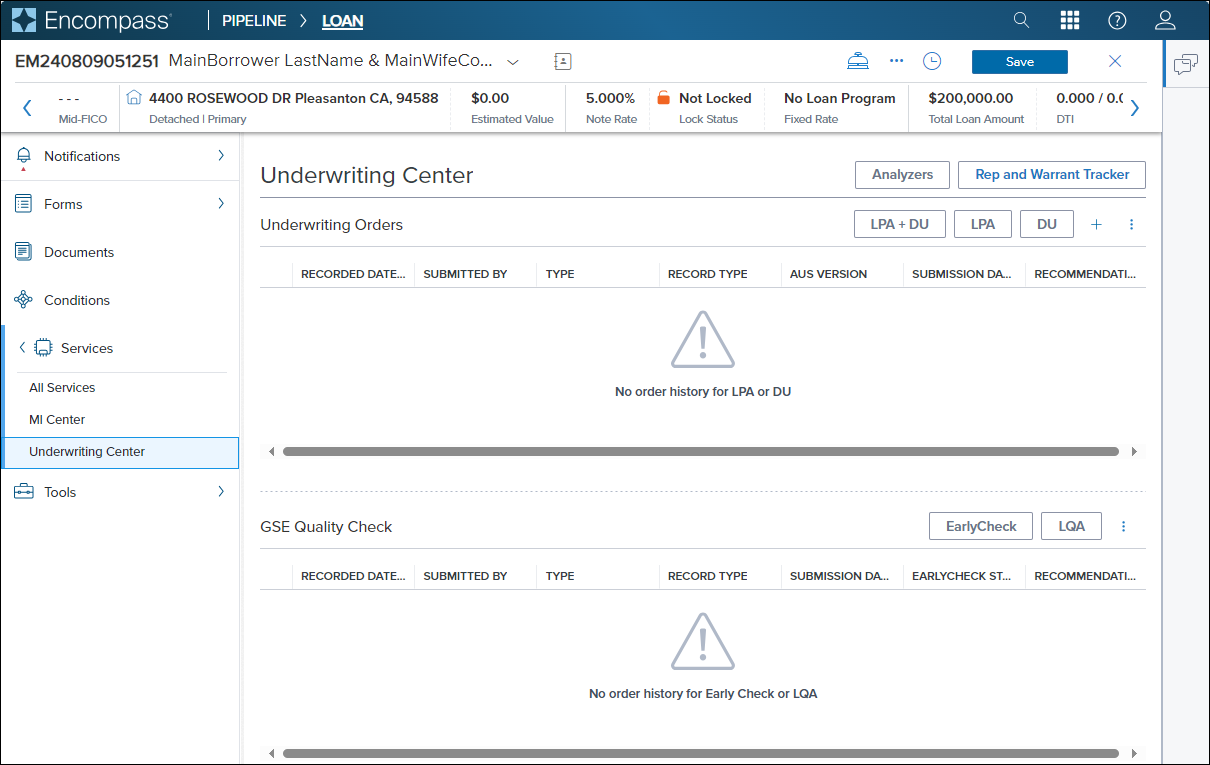Open the apps grid icon
The height and width of the screenshot is (765, 1210).
1069,20
